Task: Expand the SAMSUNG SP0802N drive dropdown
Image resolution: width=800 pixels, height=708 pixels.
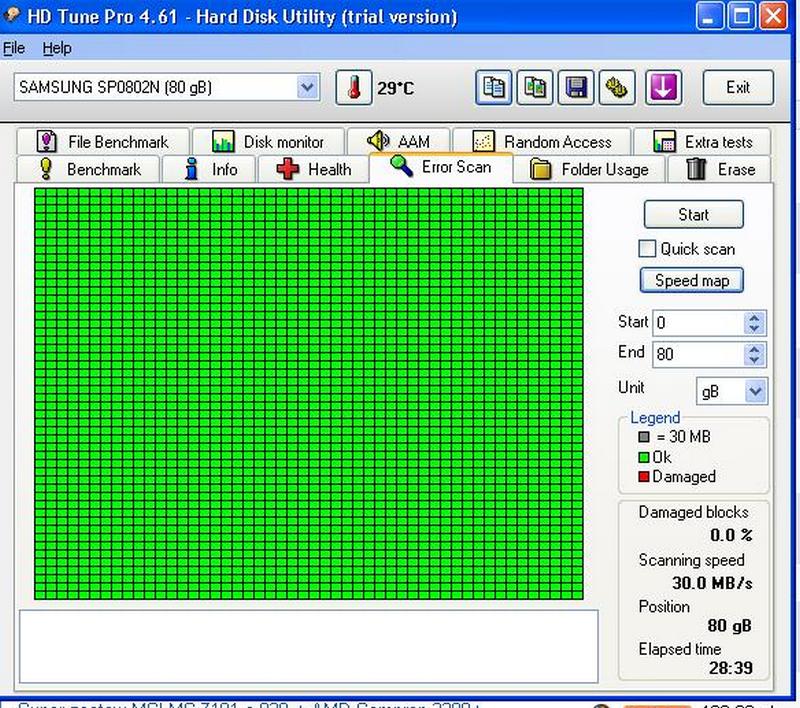Action: [x=307, y=88]
